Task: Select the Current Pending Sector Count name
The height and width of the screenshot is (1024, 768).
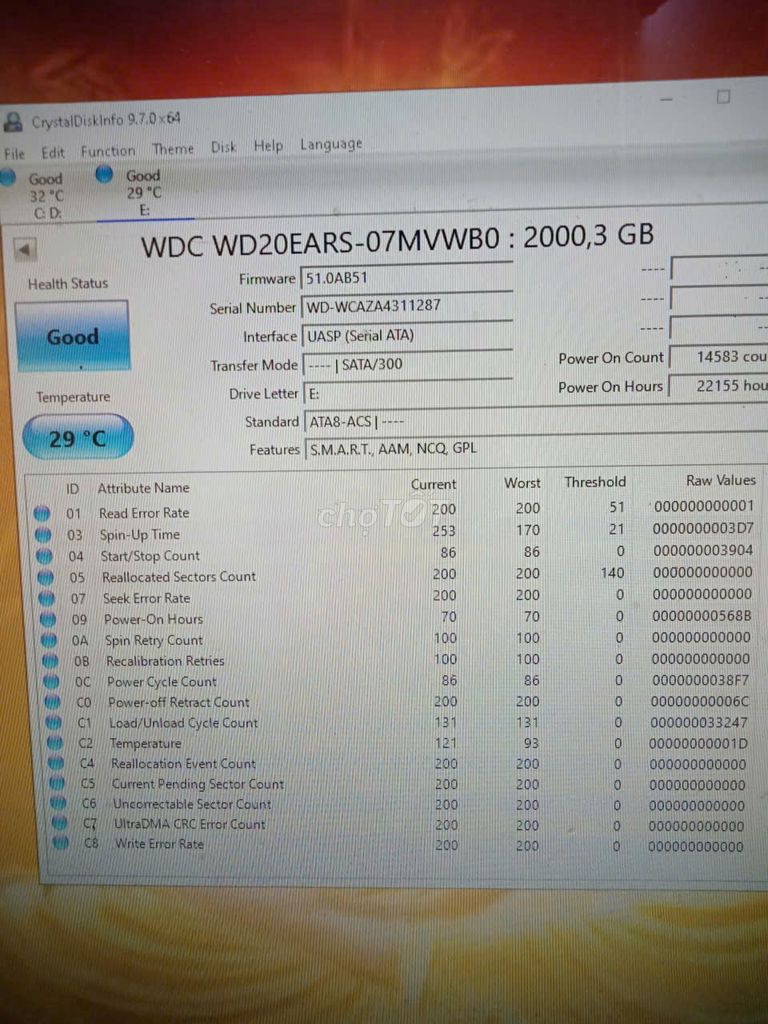Action: [198, 784]
